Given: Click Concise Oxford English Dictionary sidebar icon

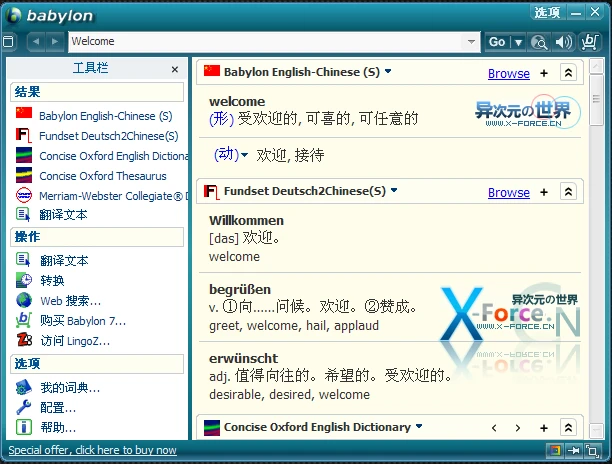Looking at the screenshot, I should click(x=24, y=155).
